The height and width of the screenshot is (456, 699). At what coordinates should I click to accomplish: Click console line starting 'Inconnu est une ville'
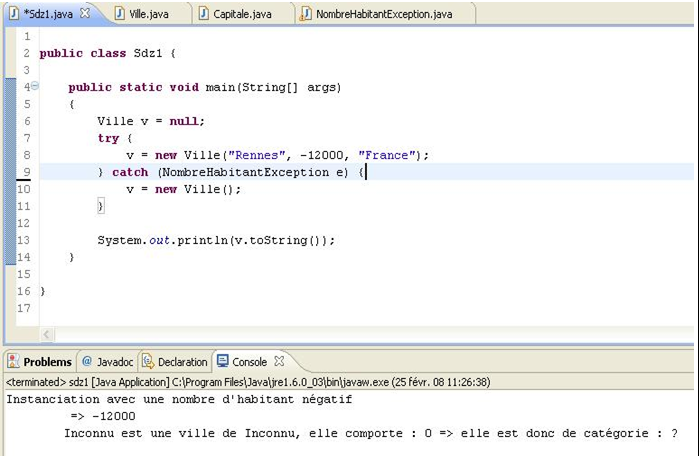click(x=371, y=433)
